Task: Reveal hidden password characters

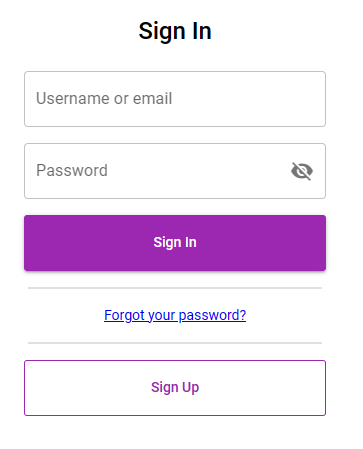Action: [x=302, y=171]
